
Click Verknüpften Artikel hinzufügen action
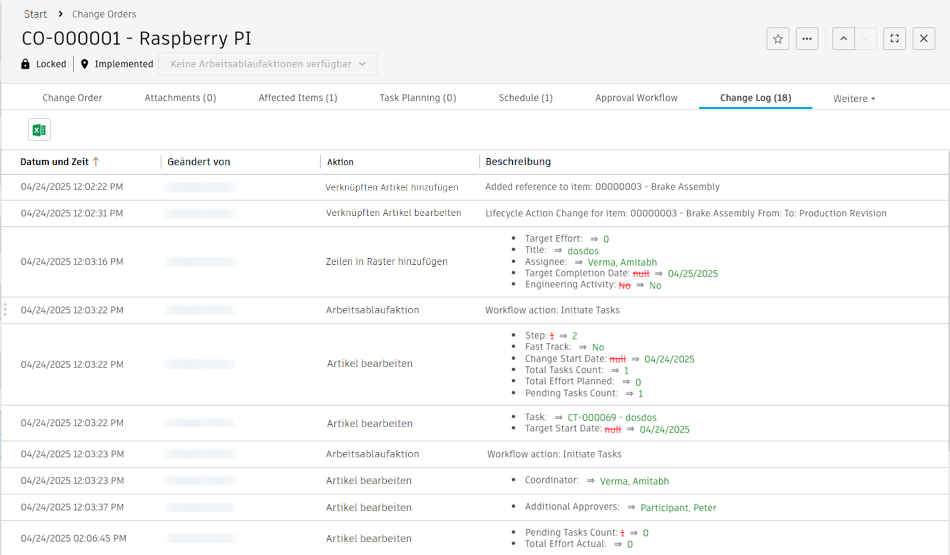(391, 187)
